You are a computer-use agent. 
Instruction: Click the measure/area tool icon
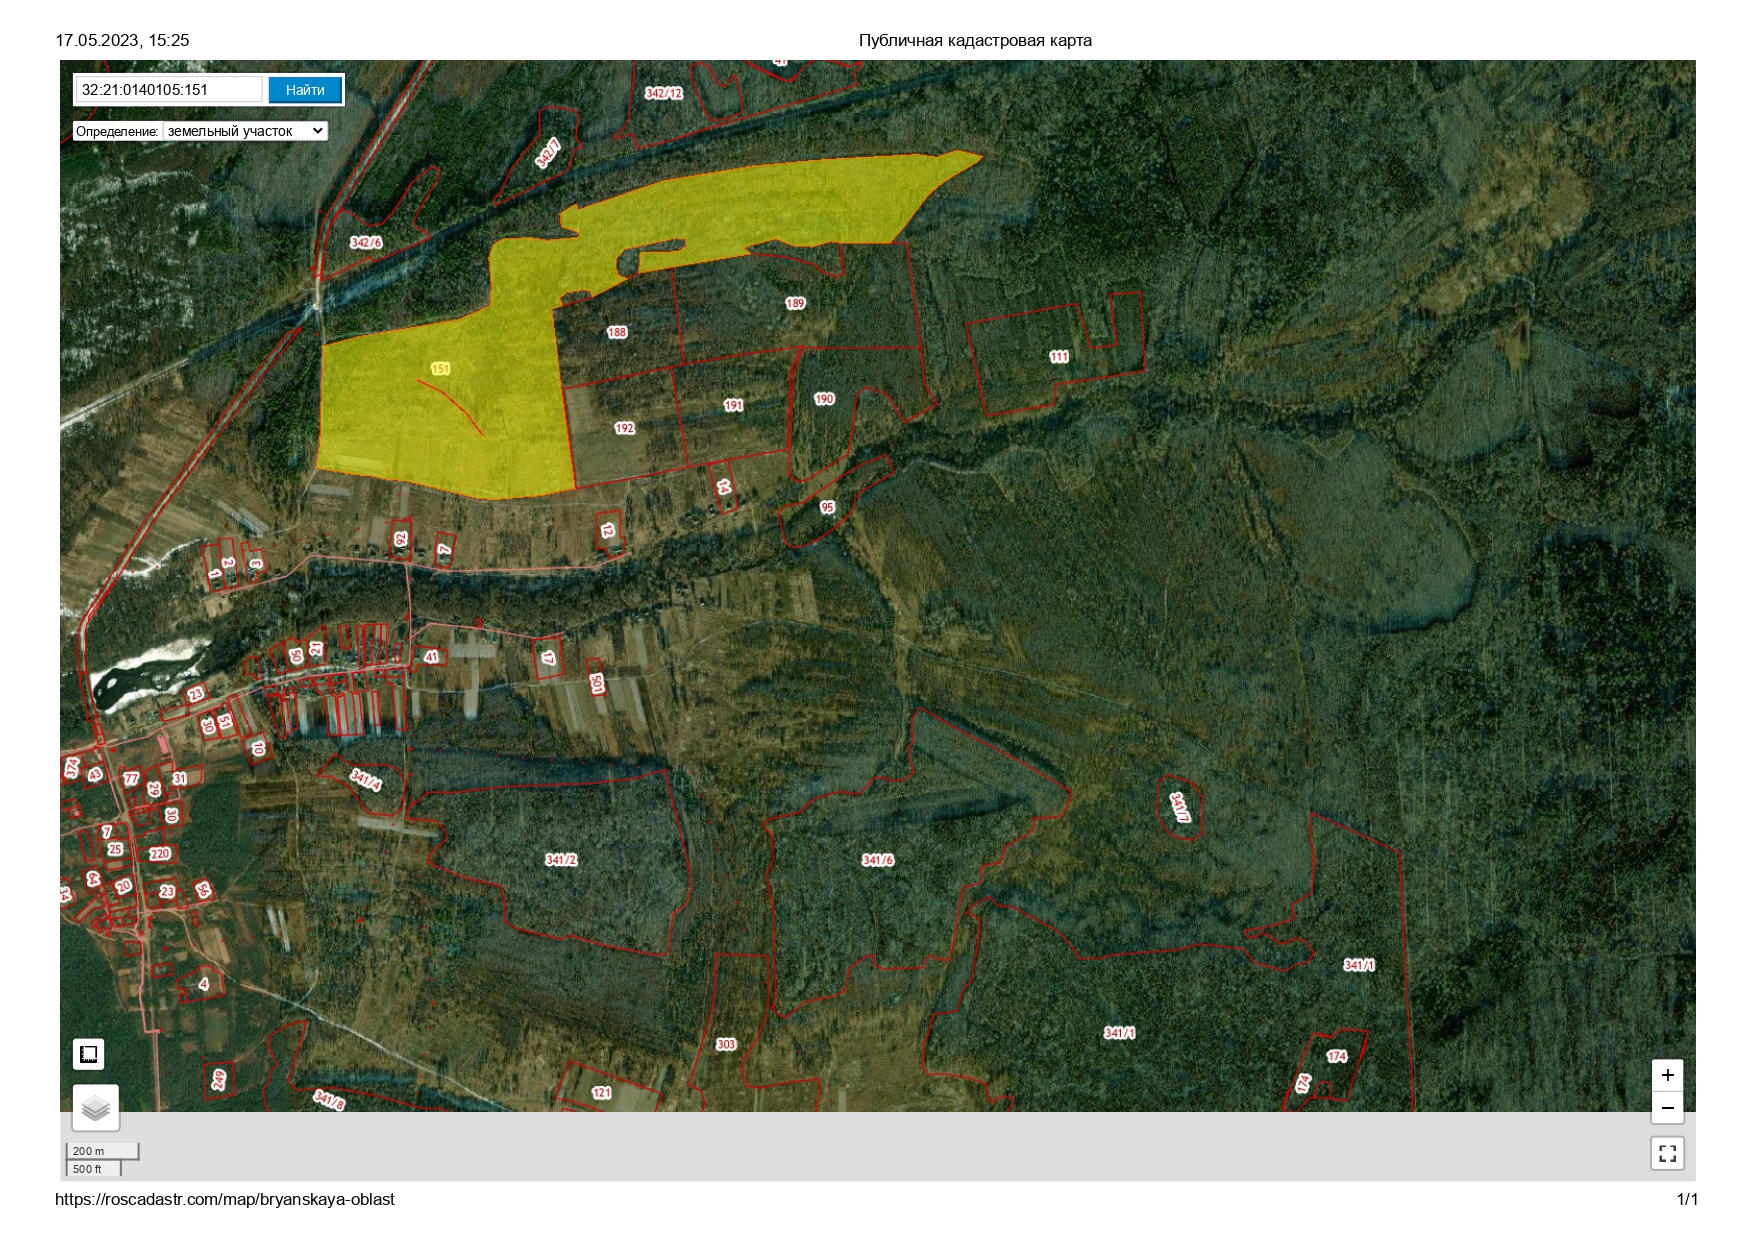point(88,1054)
